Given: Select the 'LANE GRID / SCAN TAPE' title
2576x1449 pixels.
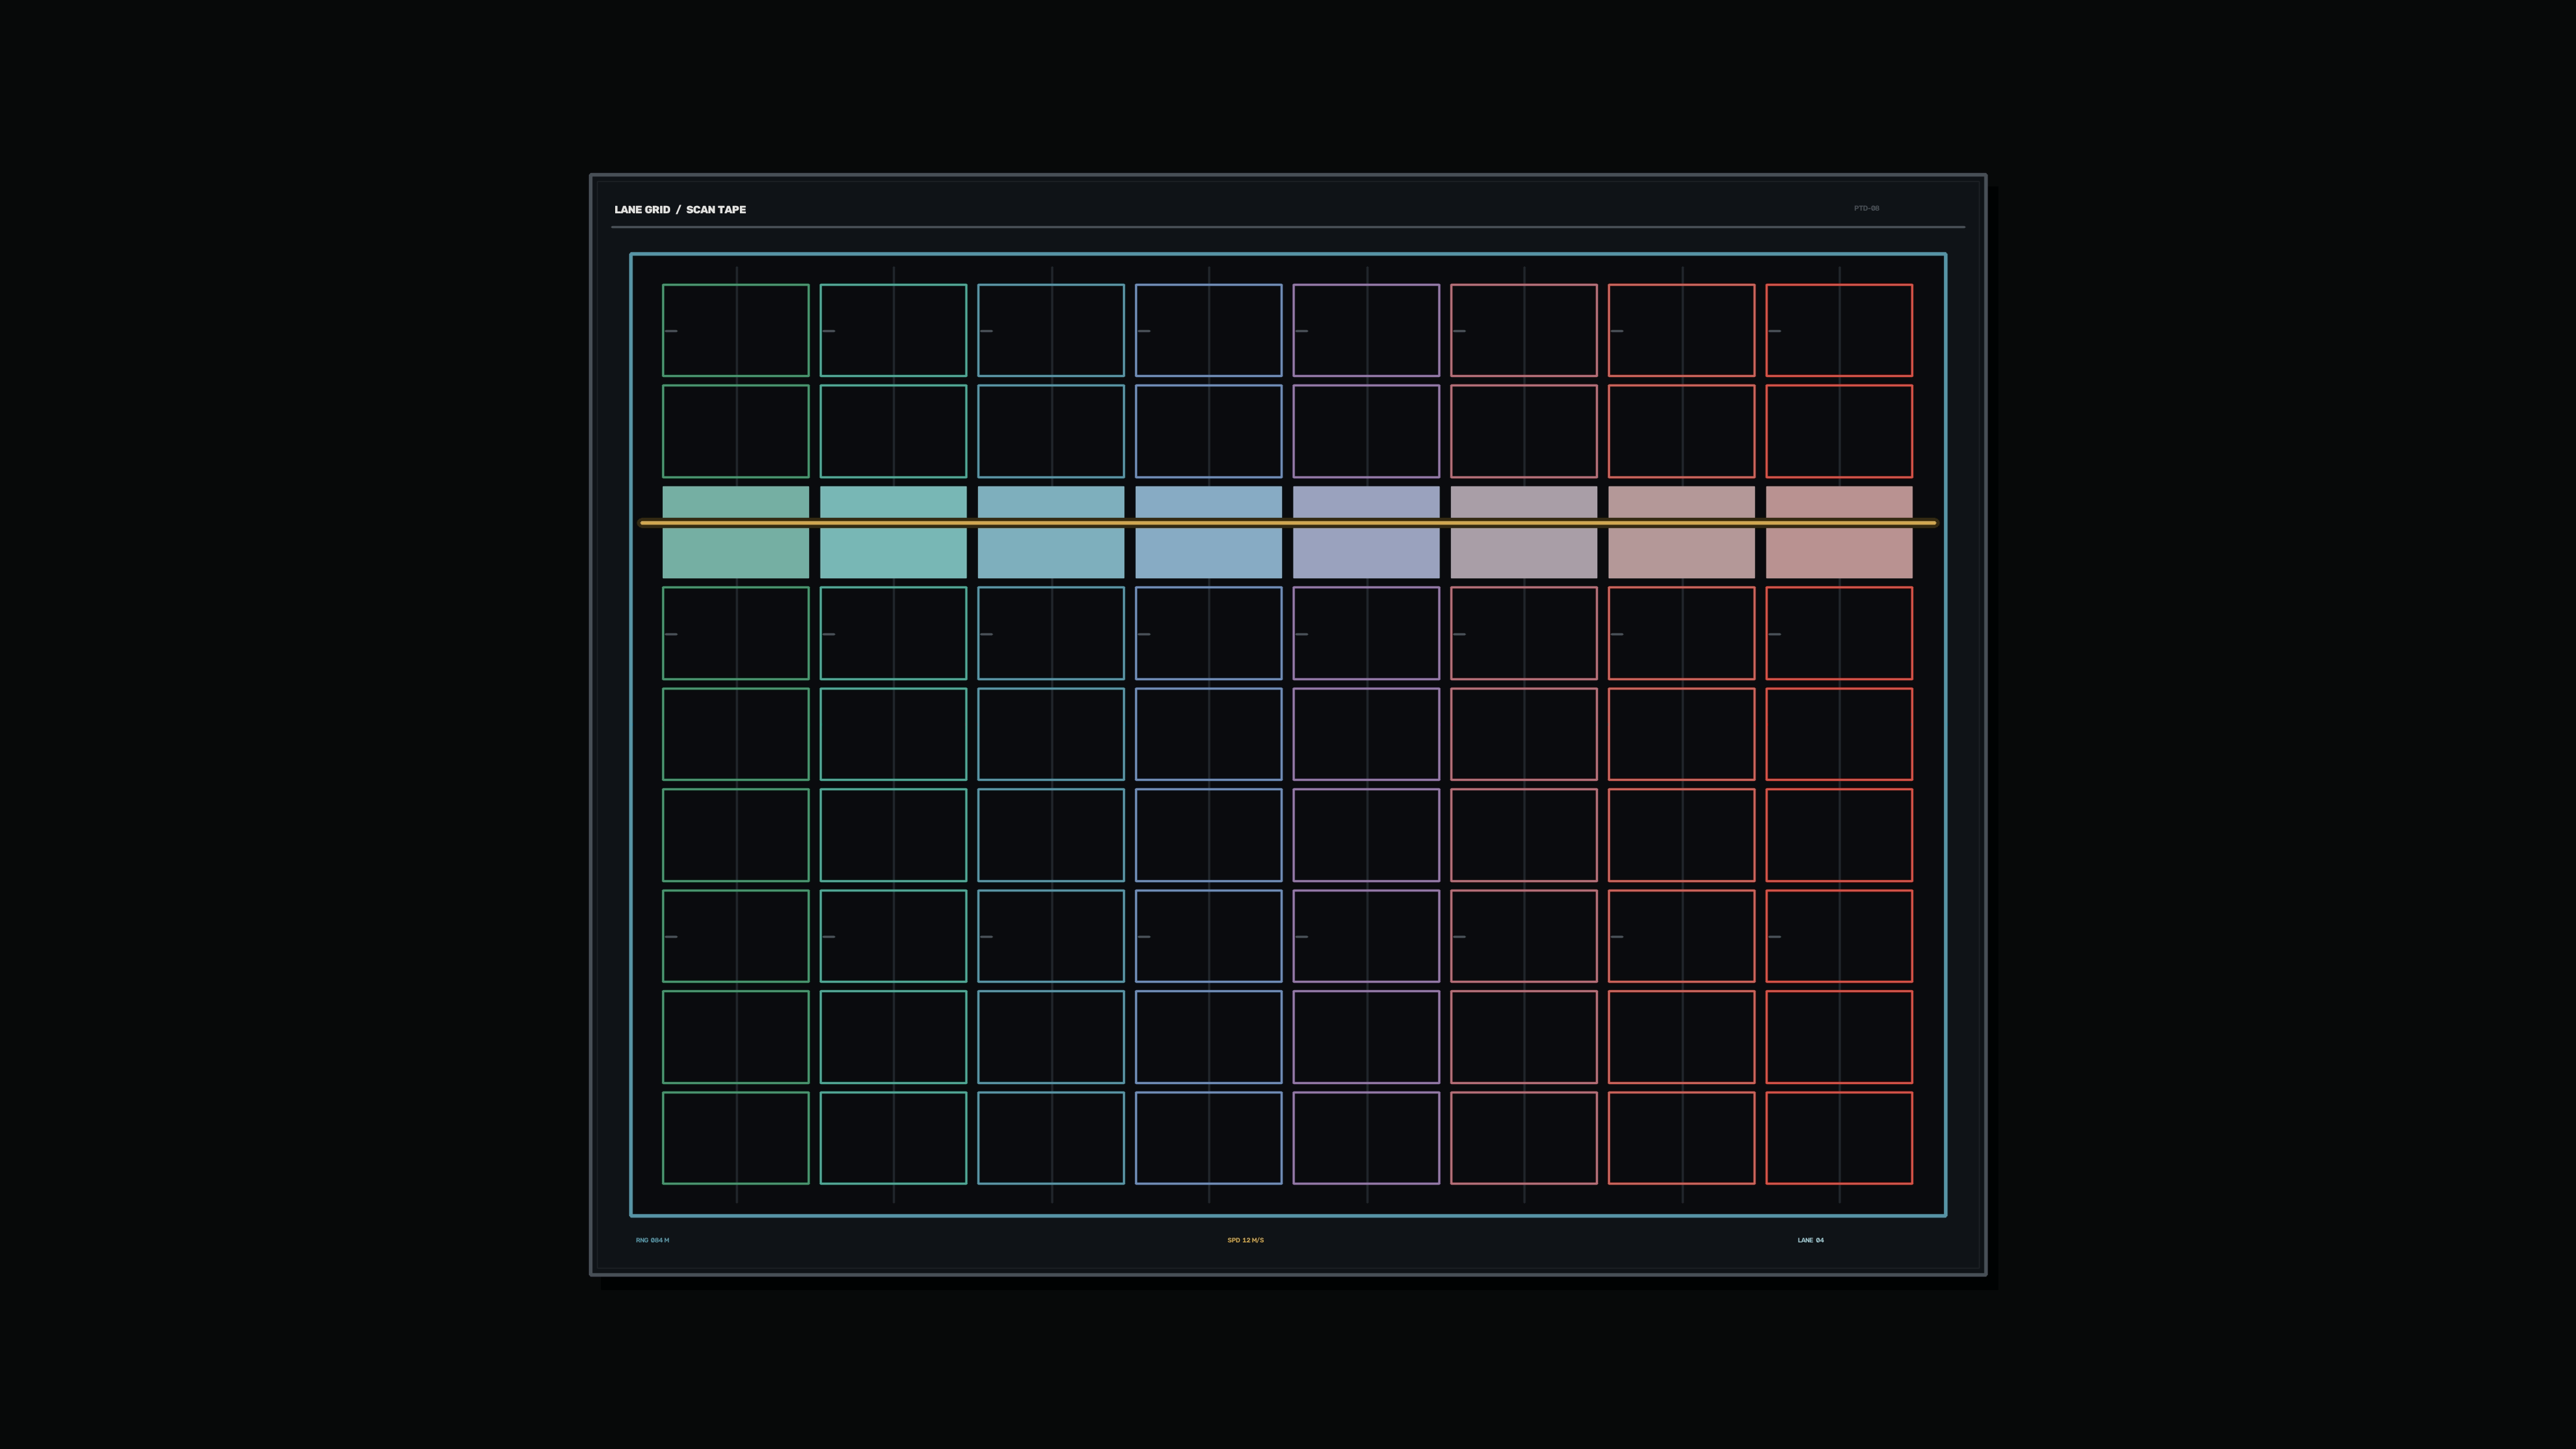Looking at the screenshot, I should click(x=680, y=209).
